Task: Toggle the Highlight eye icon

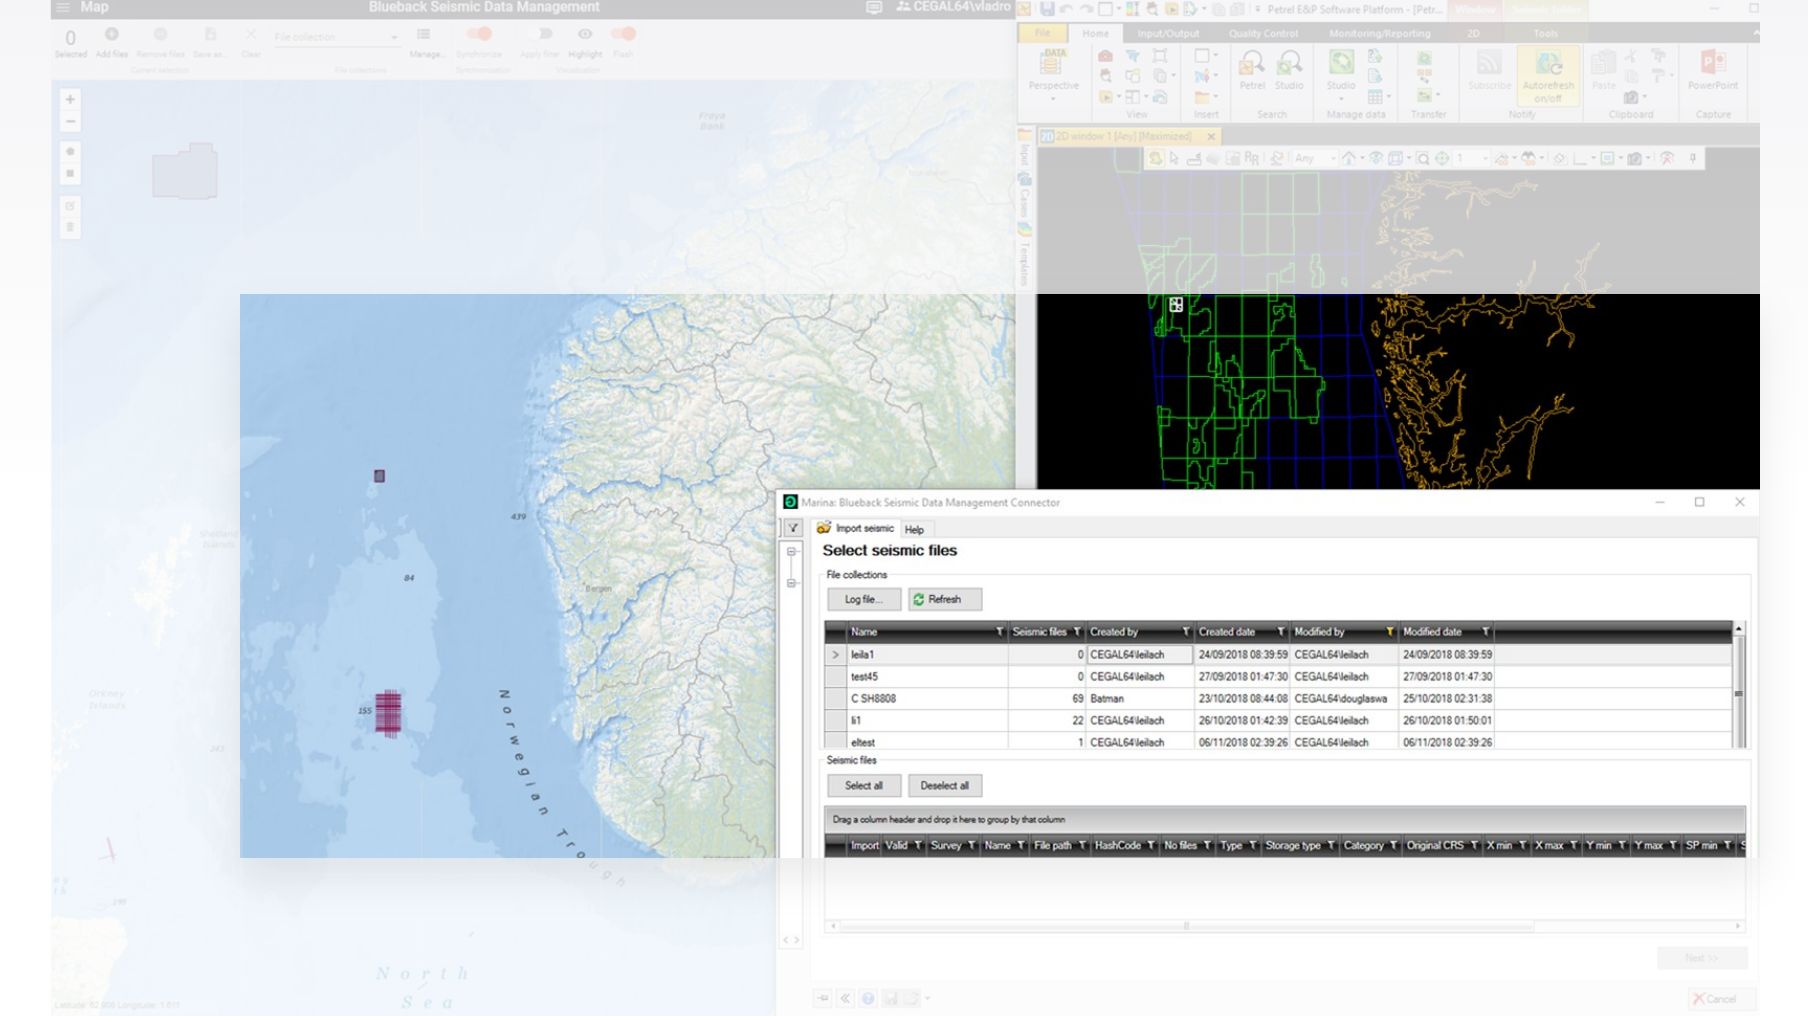Action: pyautogui.click(x=585, y=34)
